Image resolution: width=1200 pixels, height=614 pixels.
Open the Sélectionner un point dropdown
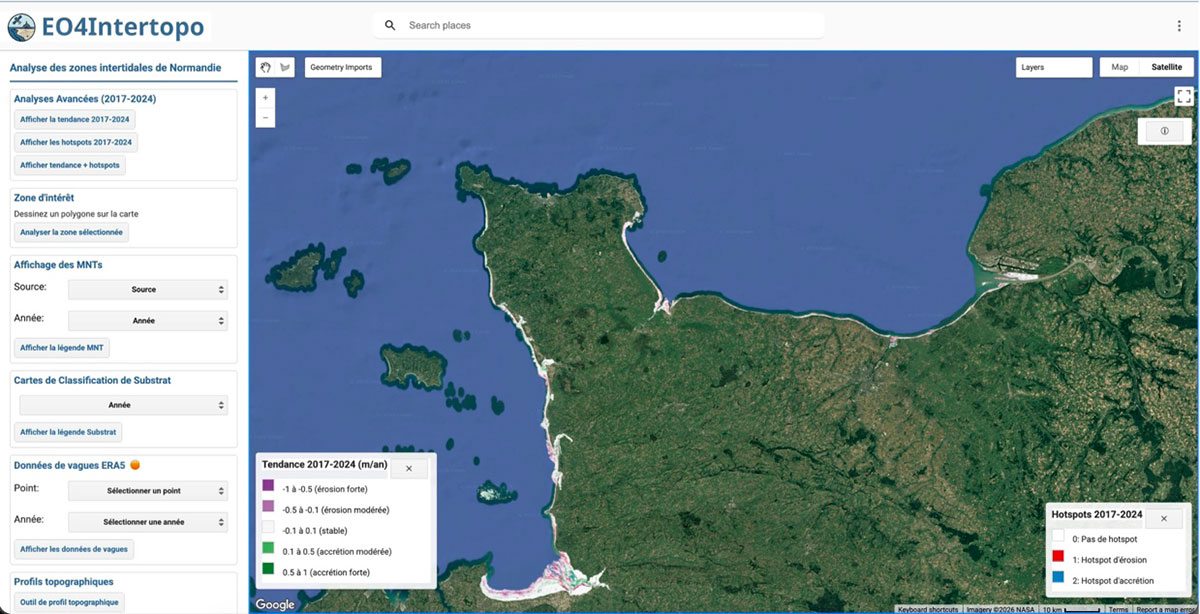point(148,491)
